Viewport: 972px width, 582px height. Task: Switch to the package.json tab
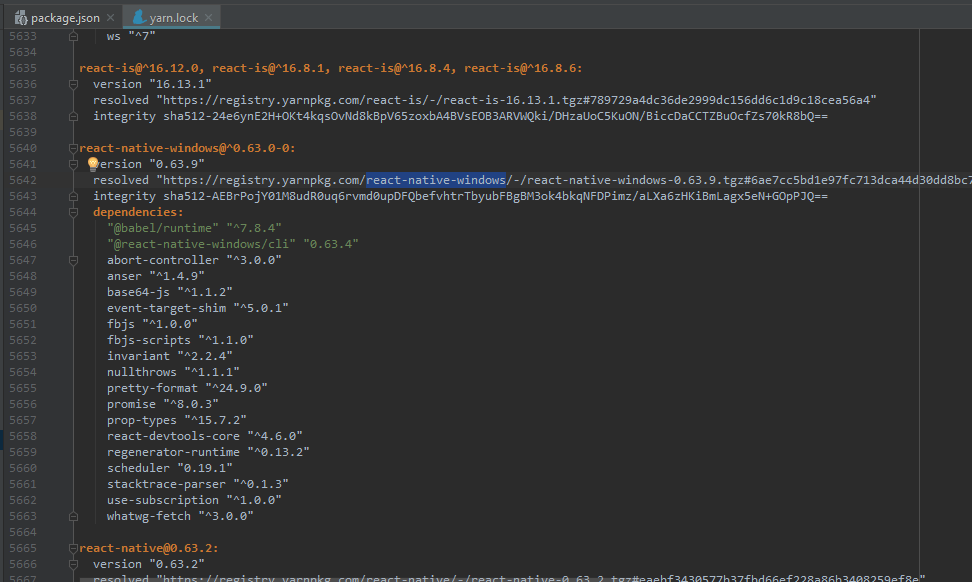click(60, 17)
